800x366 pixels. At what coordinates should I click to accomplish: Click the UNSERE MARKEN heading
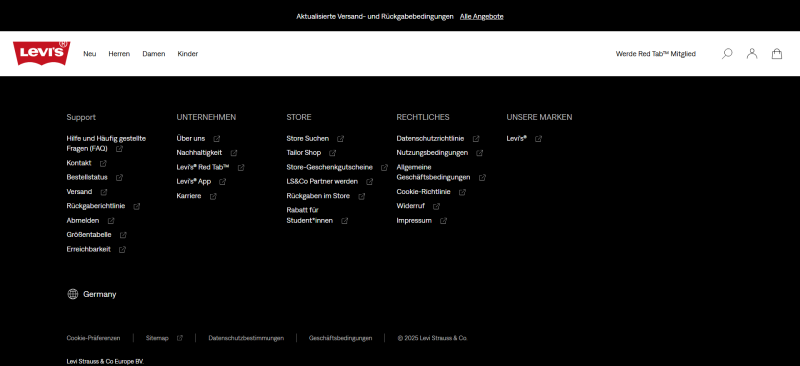pyautogui.click(x=539, y=117)
